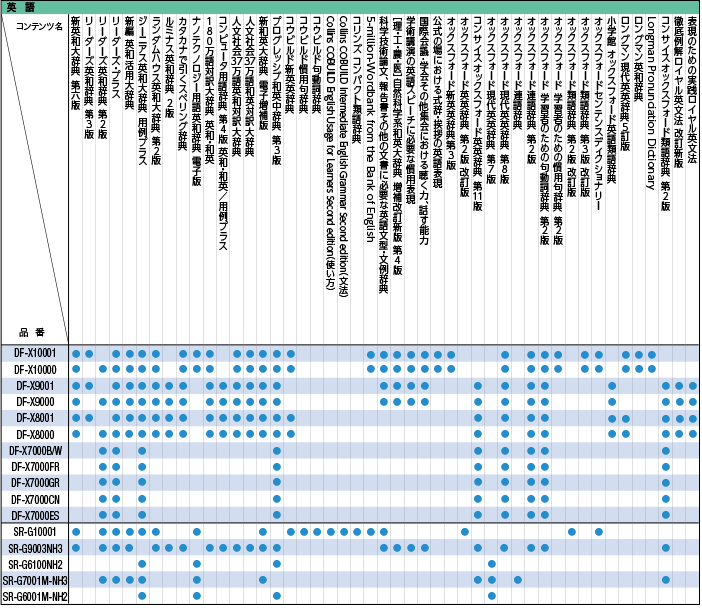Click DF-X10001 dot under 新英和大辞典 第六版

click(76, 354)
